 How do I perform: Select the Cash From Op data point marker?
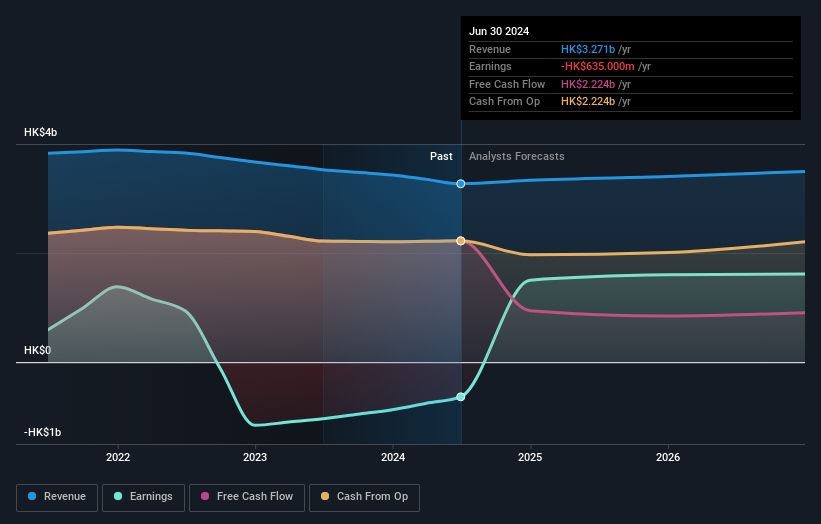coord(461,241)
